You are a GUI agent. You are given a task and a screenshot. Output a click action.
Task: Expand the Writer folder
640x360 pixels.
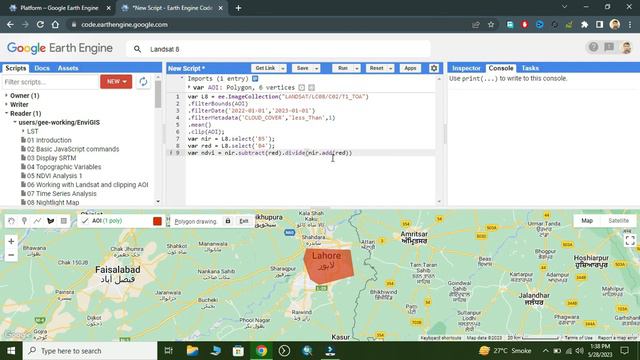[6, 104]
